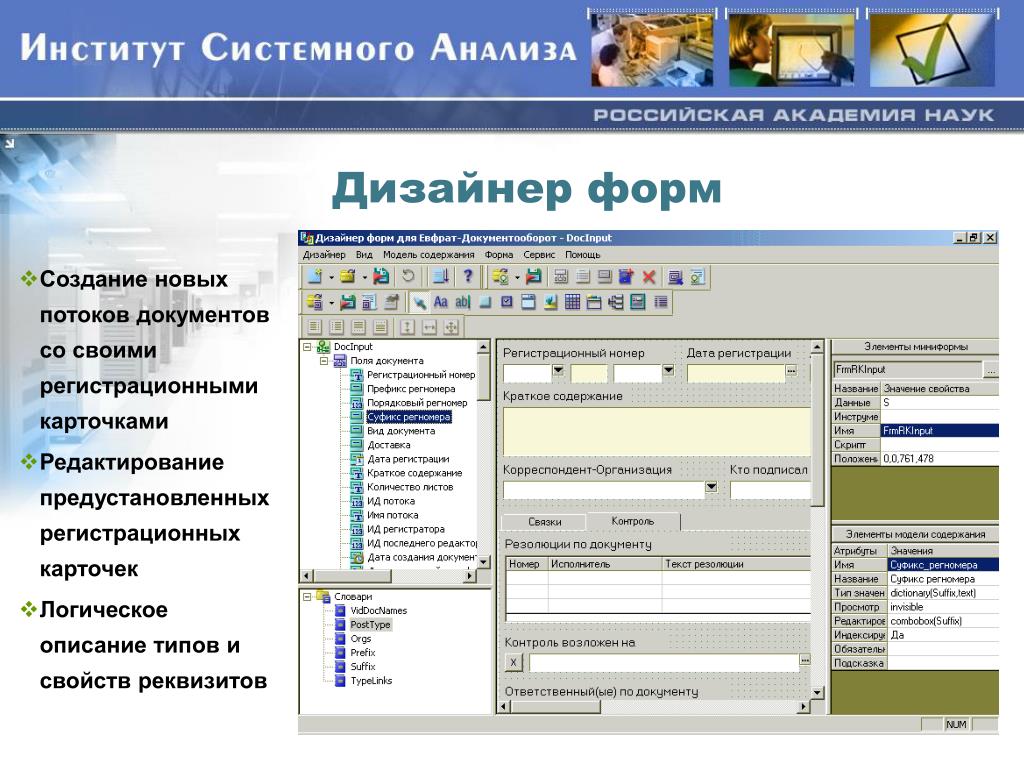The image size is (1024, 768).
Task: Select the grid table tool icon
Action: click(572, 302)
